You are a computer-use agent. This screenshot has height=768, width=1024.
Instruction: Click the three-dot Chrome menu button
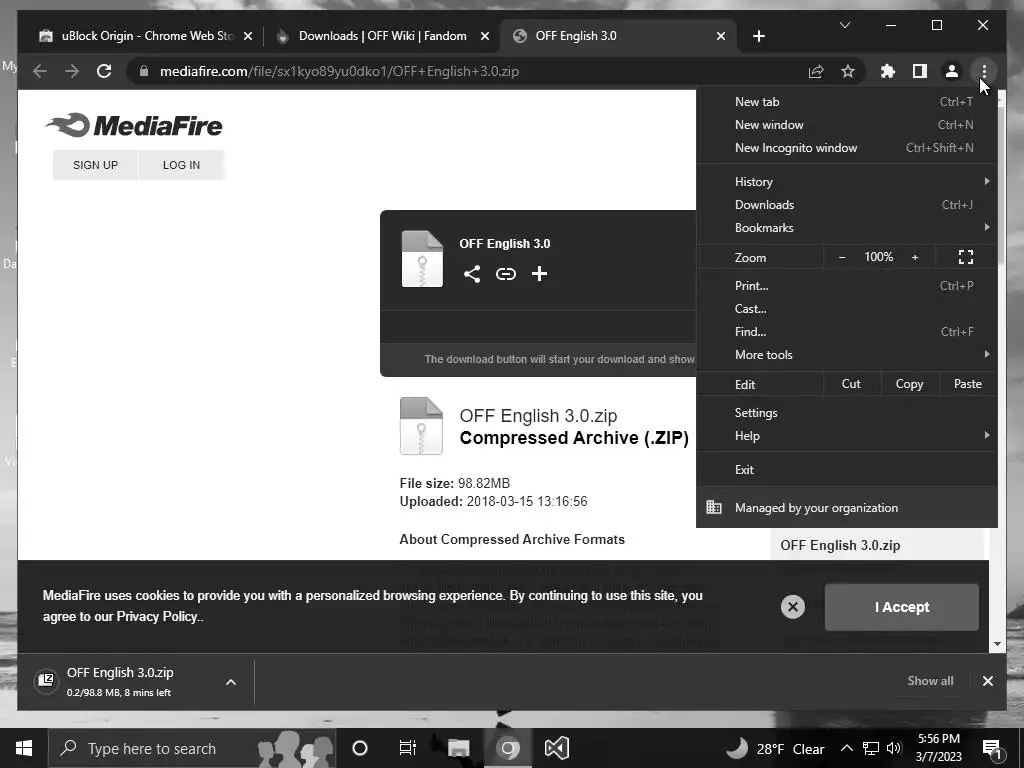tap(984, 71)
